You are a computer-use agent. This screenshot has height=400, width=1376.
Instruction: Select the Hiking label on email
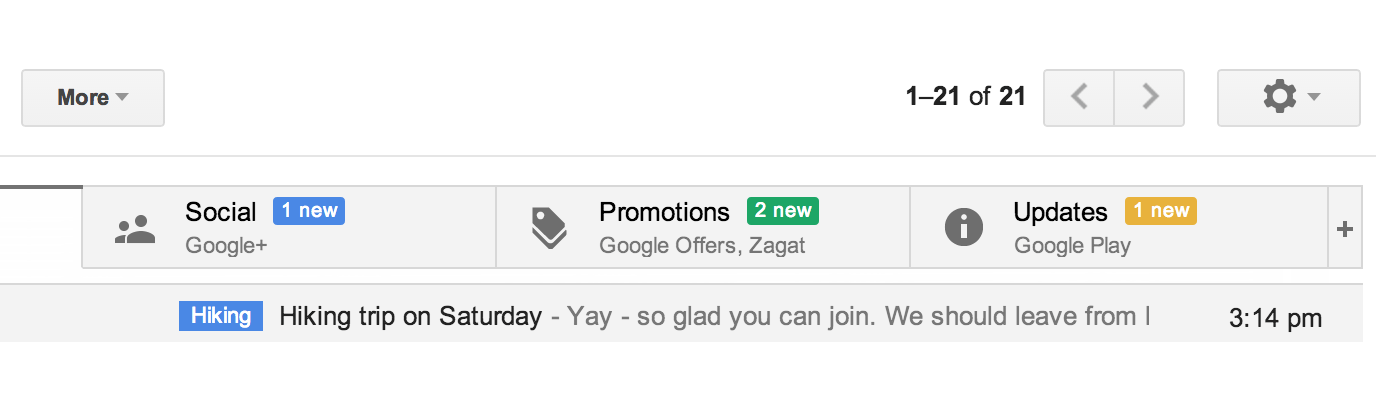click(x=221, y=316)
